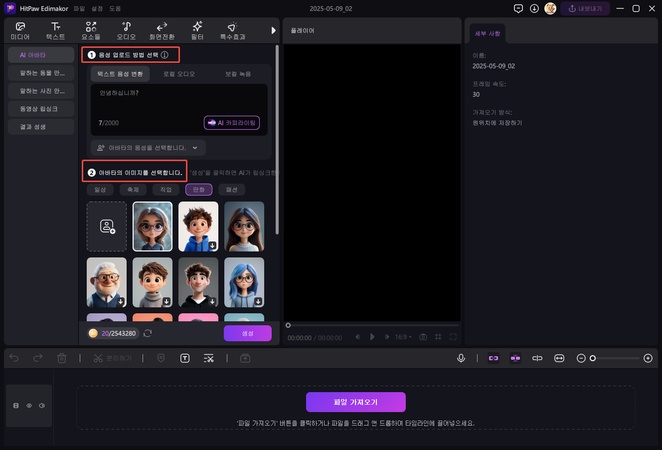This screenshot has height=450, width=662.
Task: Open the download center icon in title bar
Action: pyautogui.click(x=534, y=8)
